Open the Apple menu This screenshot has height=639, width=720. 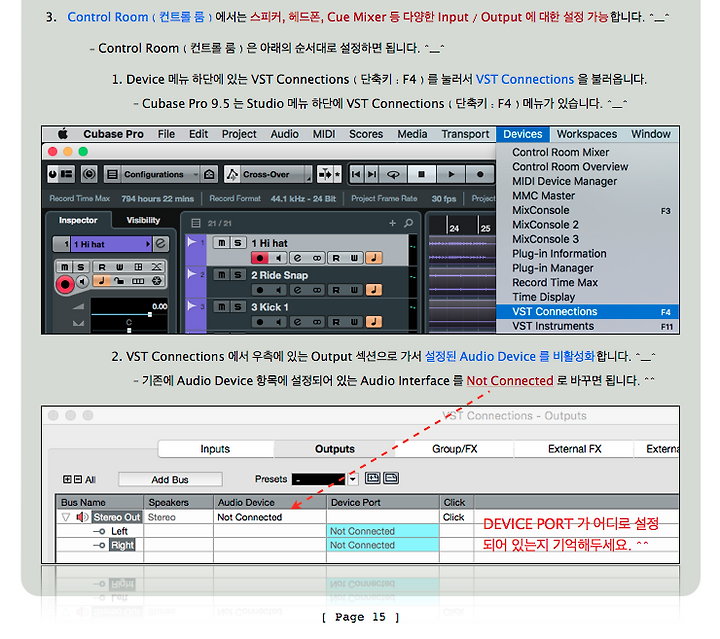click(x=63, y=134)
